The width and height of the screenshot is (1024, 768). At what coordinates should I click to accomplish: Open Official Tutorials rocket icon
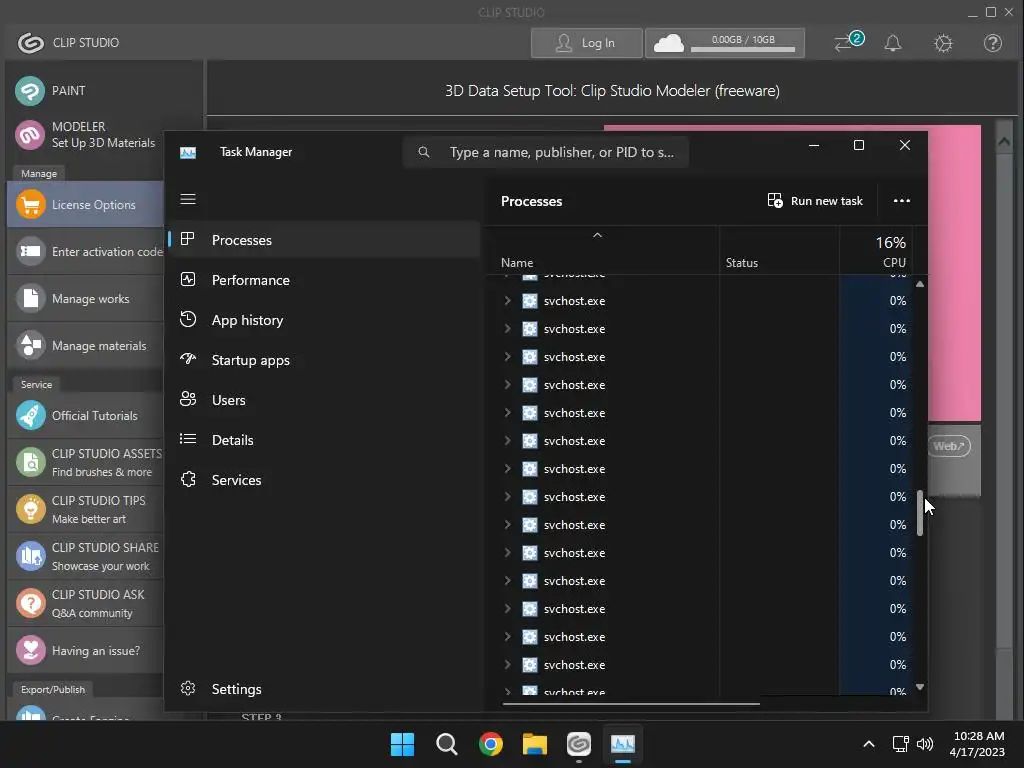(x=31, y=415)
